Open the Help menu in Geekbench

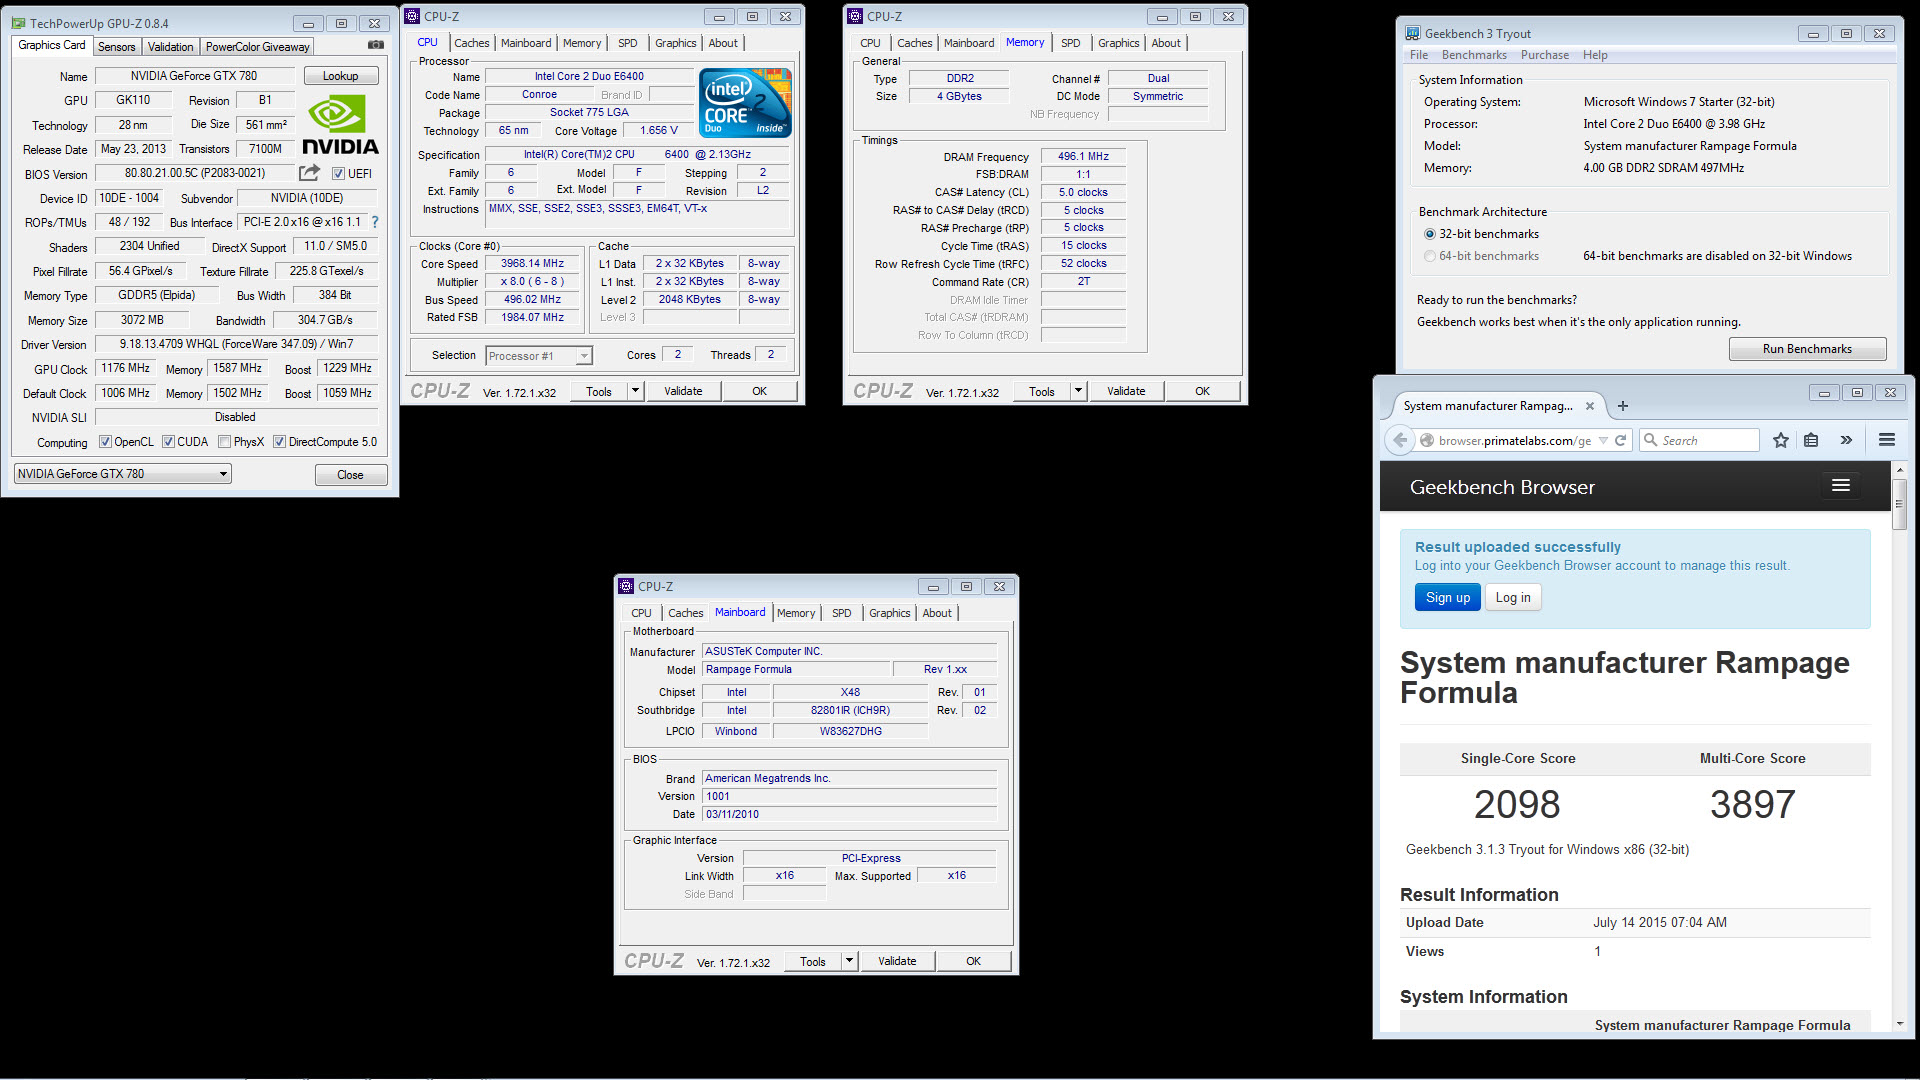[x=1595, y=55]
